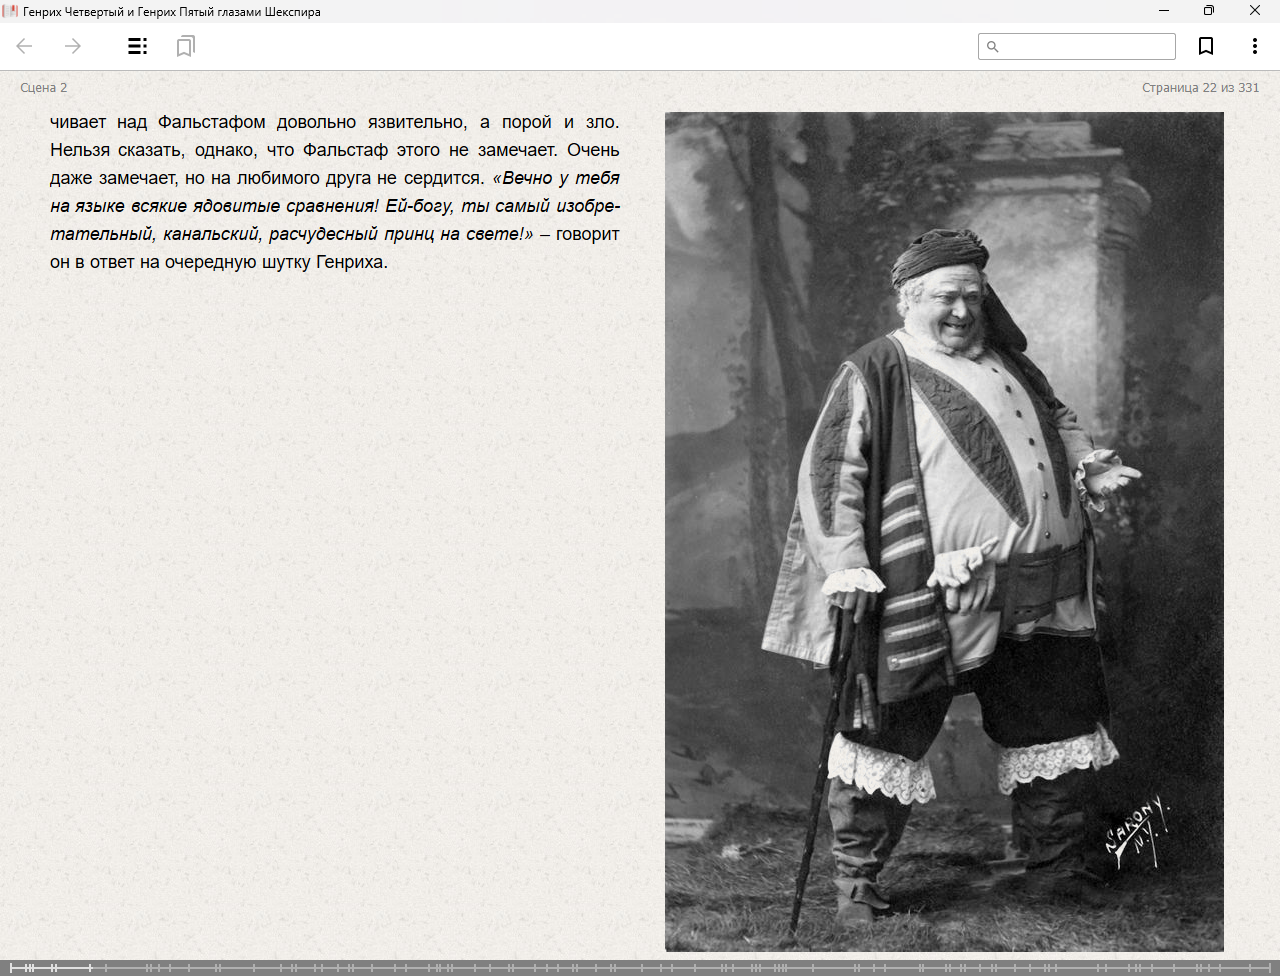Click the 'Сцена 2' chapter label
This screenshot has height=976, width=1280.
pyautogui.click(x=44, y=88)
